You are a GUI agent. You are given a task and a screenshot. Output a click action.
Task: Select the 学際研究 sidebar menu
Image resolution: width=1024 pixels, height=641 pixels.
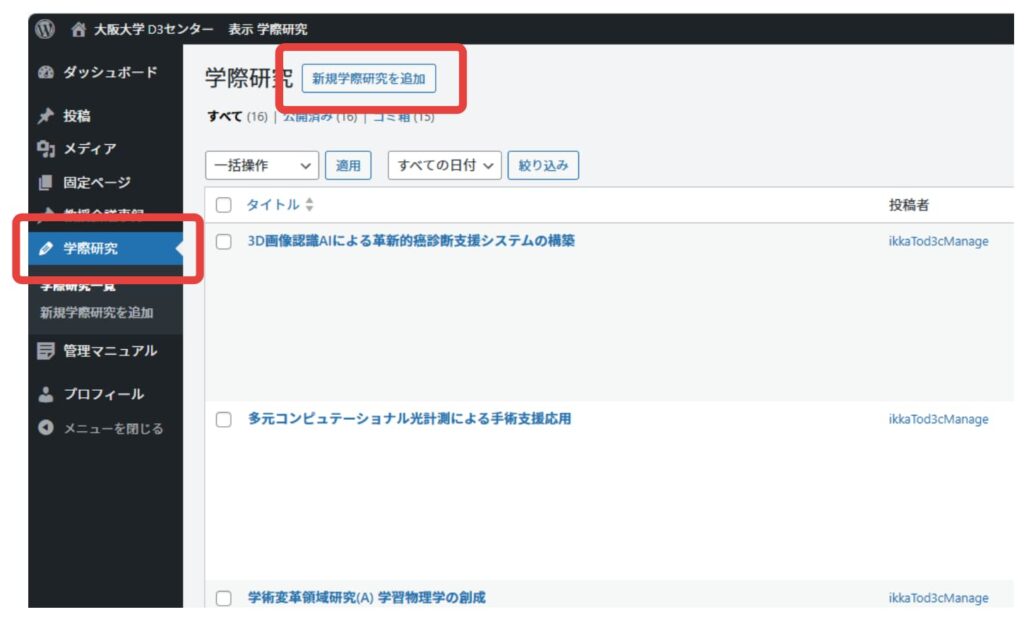tap(106, 249)
